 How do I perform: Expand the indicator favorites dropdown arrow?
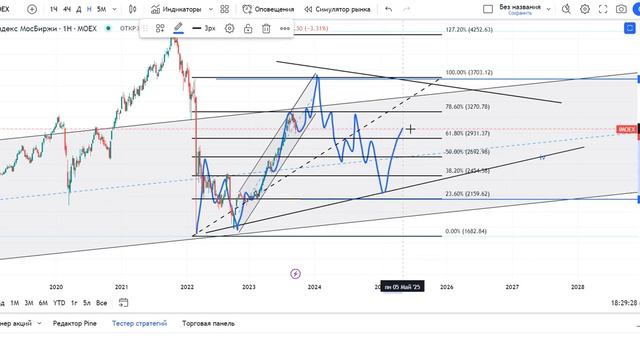pos(211,9)
